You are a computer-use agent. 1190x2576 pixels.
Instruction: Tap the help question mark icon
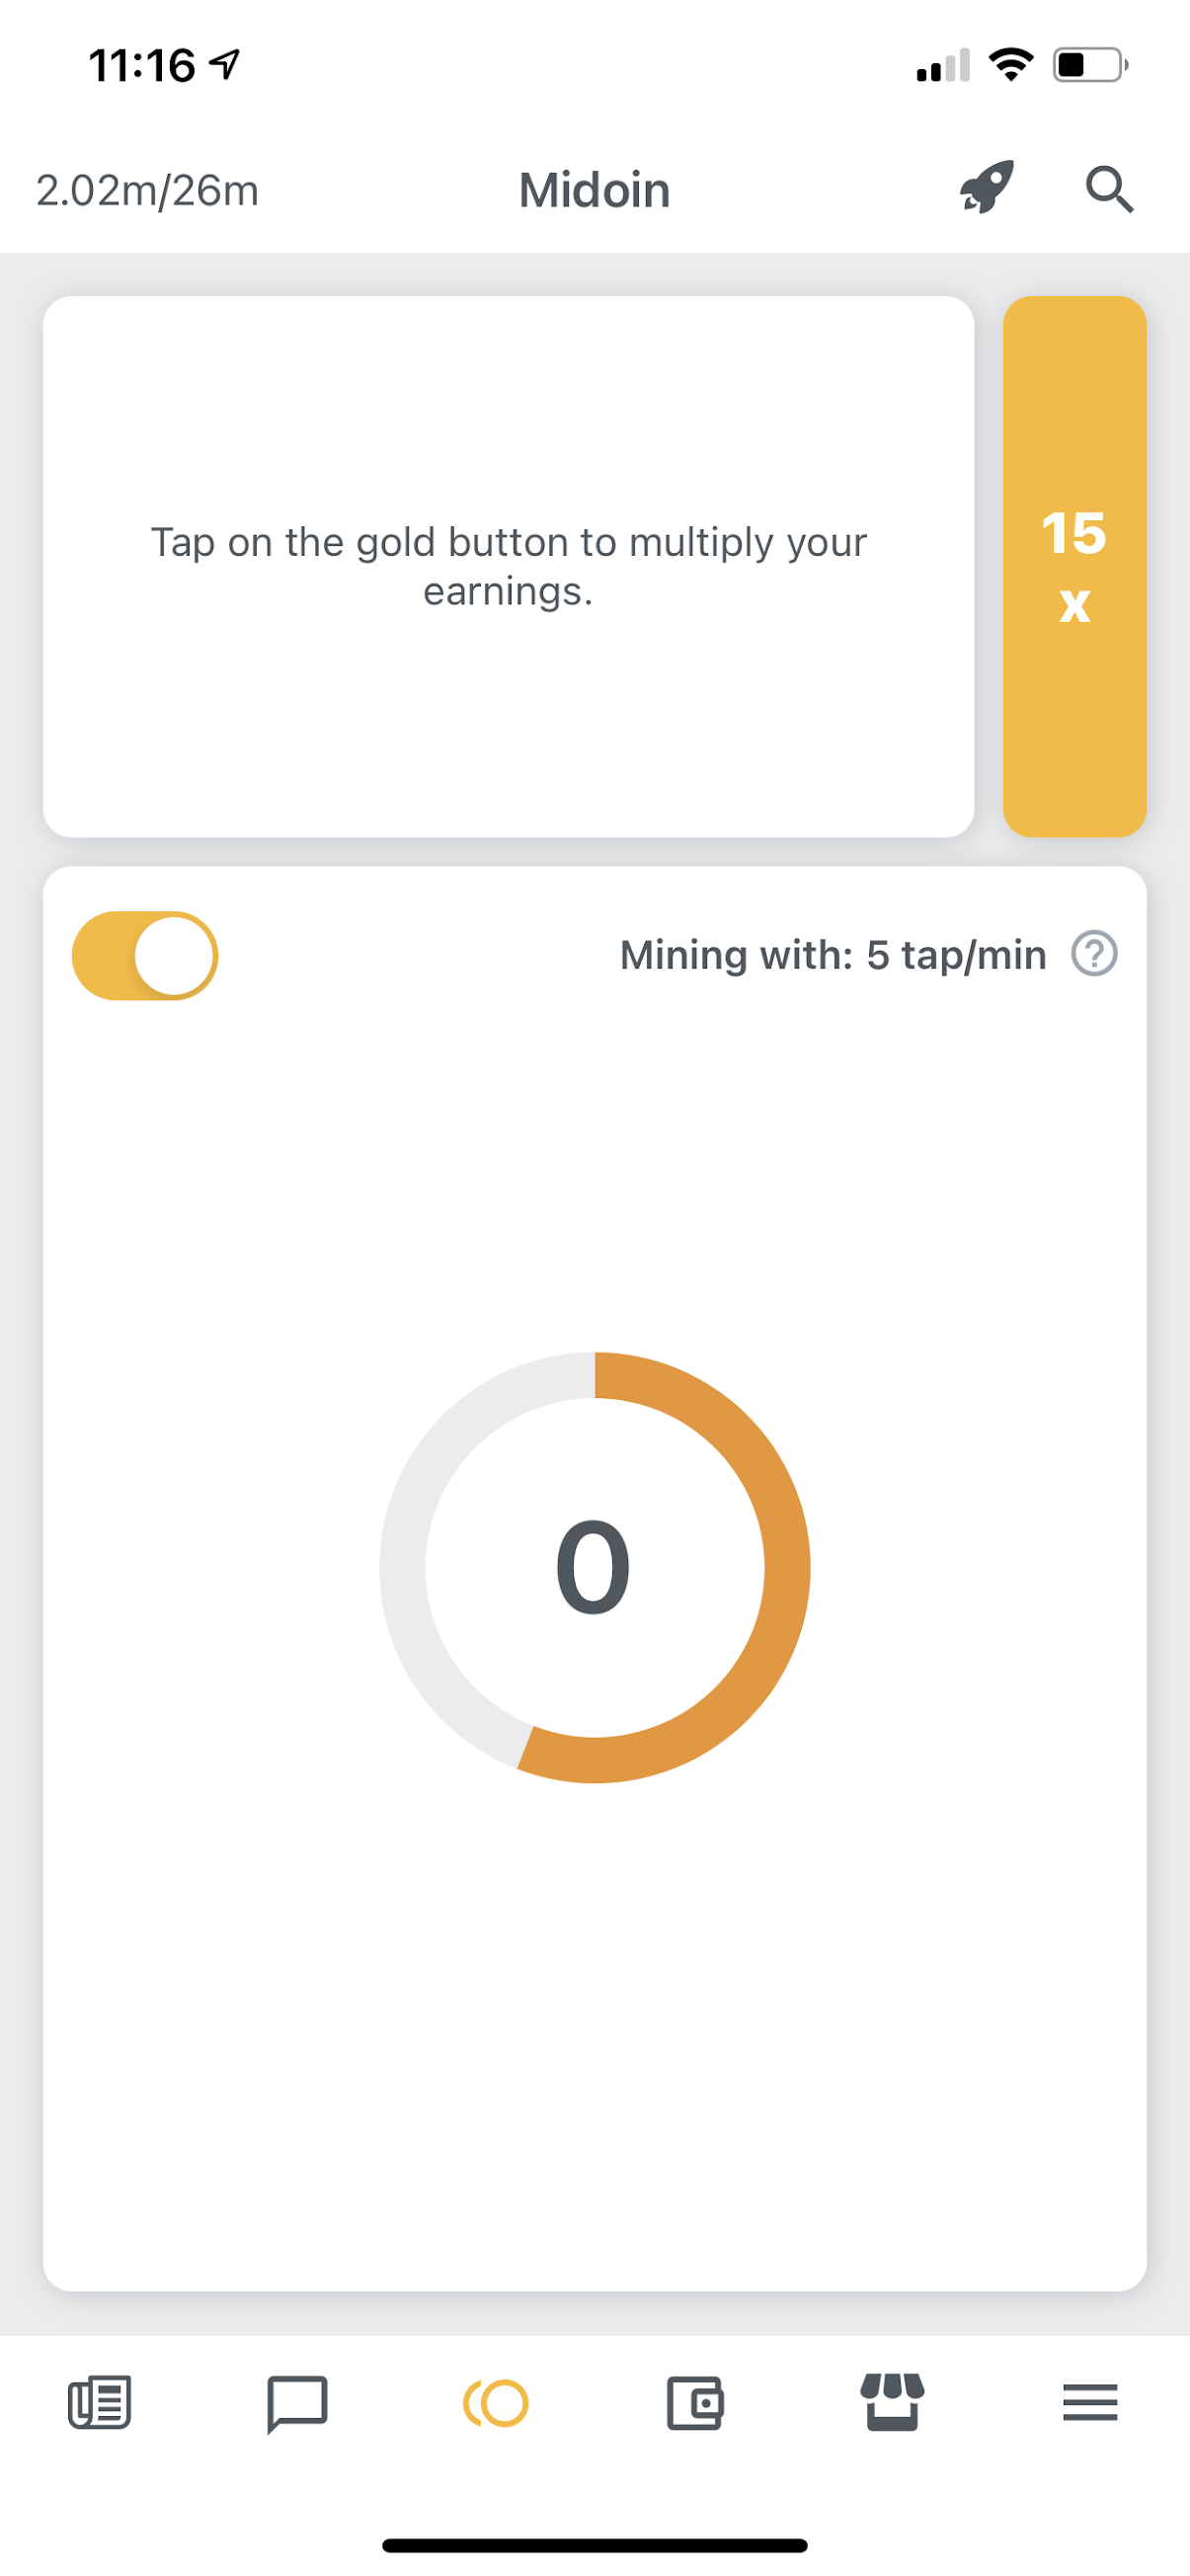click(1094, 953)
